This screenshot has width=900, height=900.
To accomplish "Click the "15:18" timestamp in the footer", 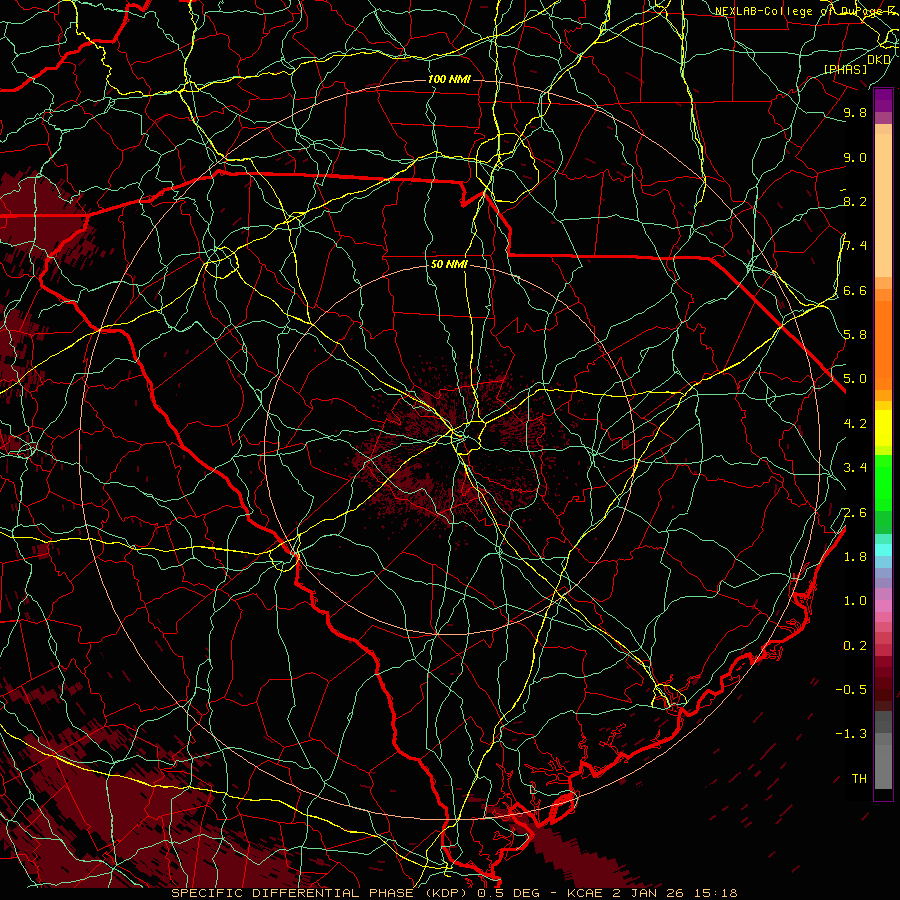I will pyautogui.click(x=715, y=893).
